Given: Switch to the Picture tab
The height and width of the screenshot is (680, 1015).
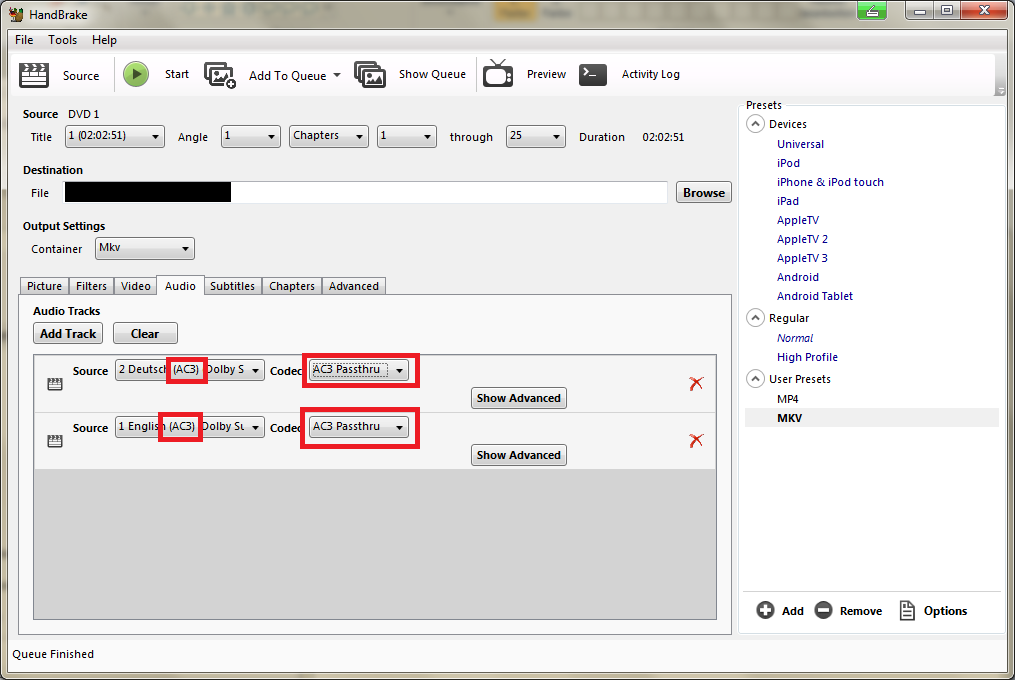Looking at the screenshot, I should [45, 286].
